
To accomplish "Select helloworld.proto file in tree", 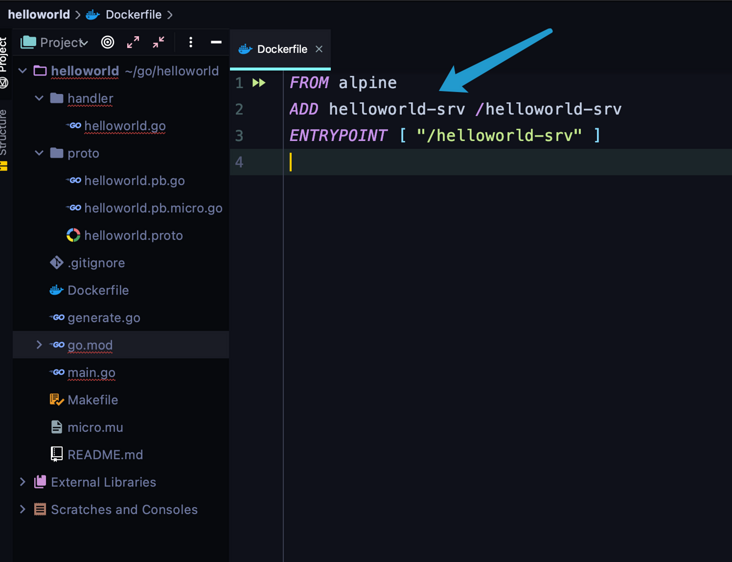I will pyautogui.click(x=133, y=235).
